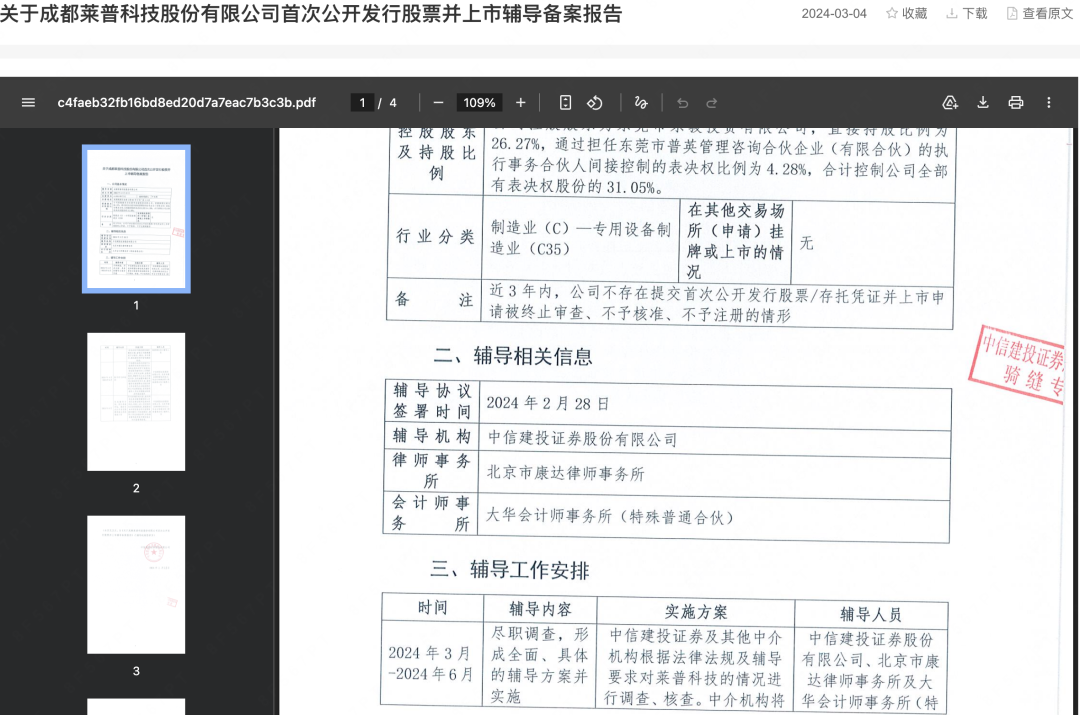Click the 辅导机构 row label
The image size is (1080, 715).
point(432,436)
